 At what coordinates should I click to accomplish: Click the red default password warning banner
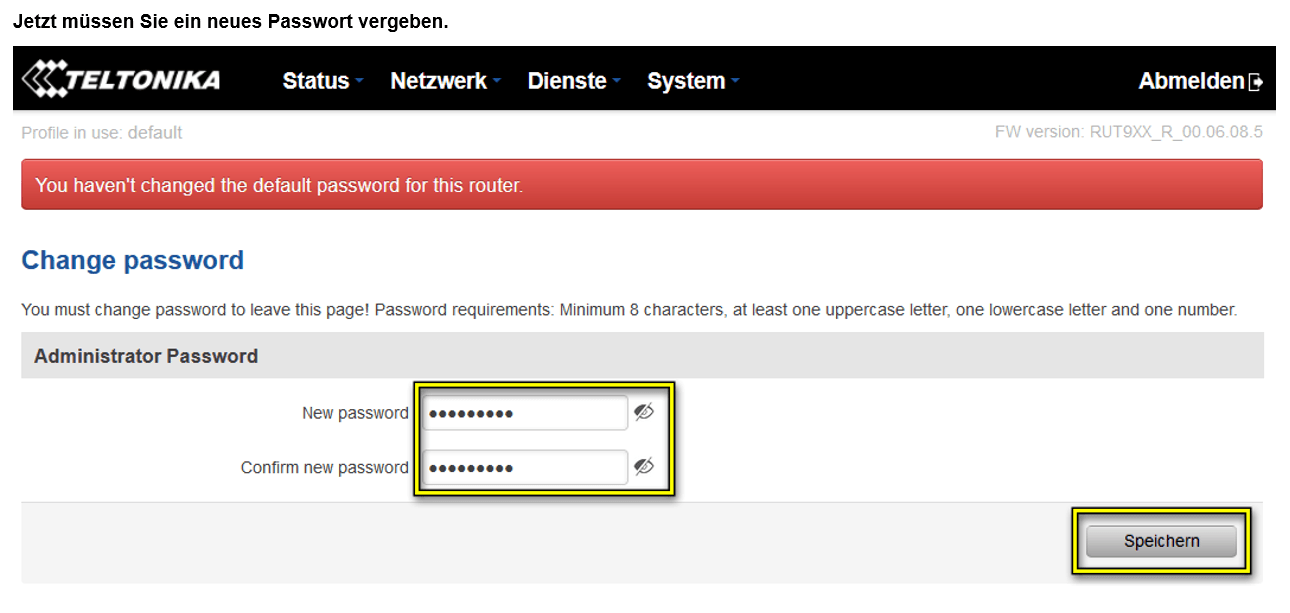pos(641,185)
